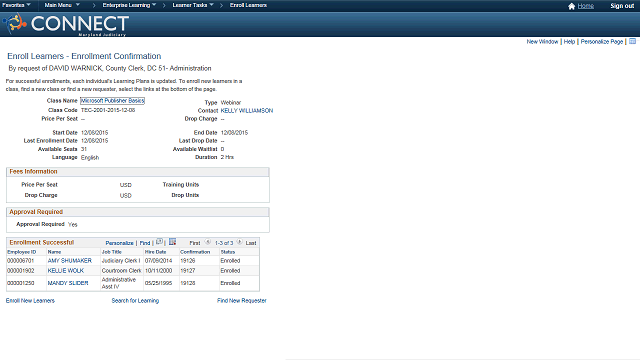
Task: Open the page customization icon beside Personalize Page
Action: [632, 41]
